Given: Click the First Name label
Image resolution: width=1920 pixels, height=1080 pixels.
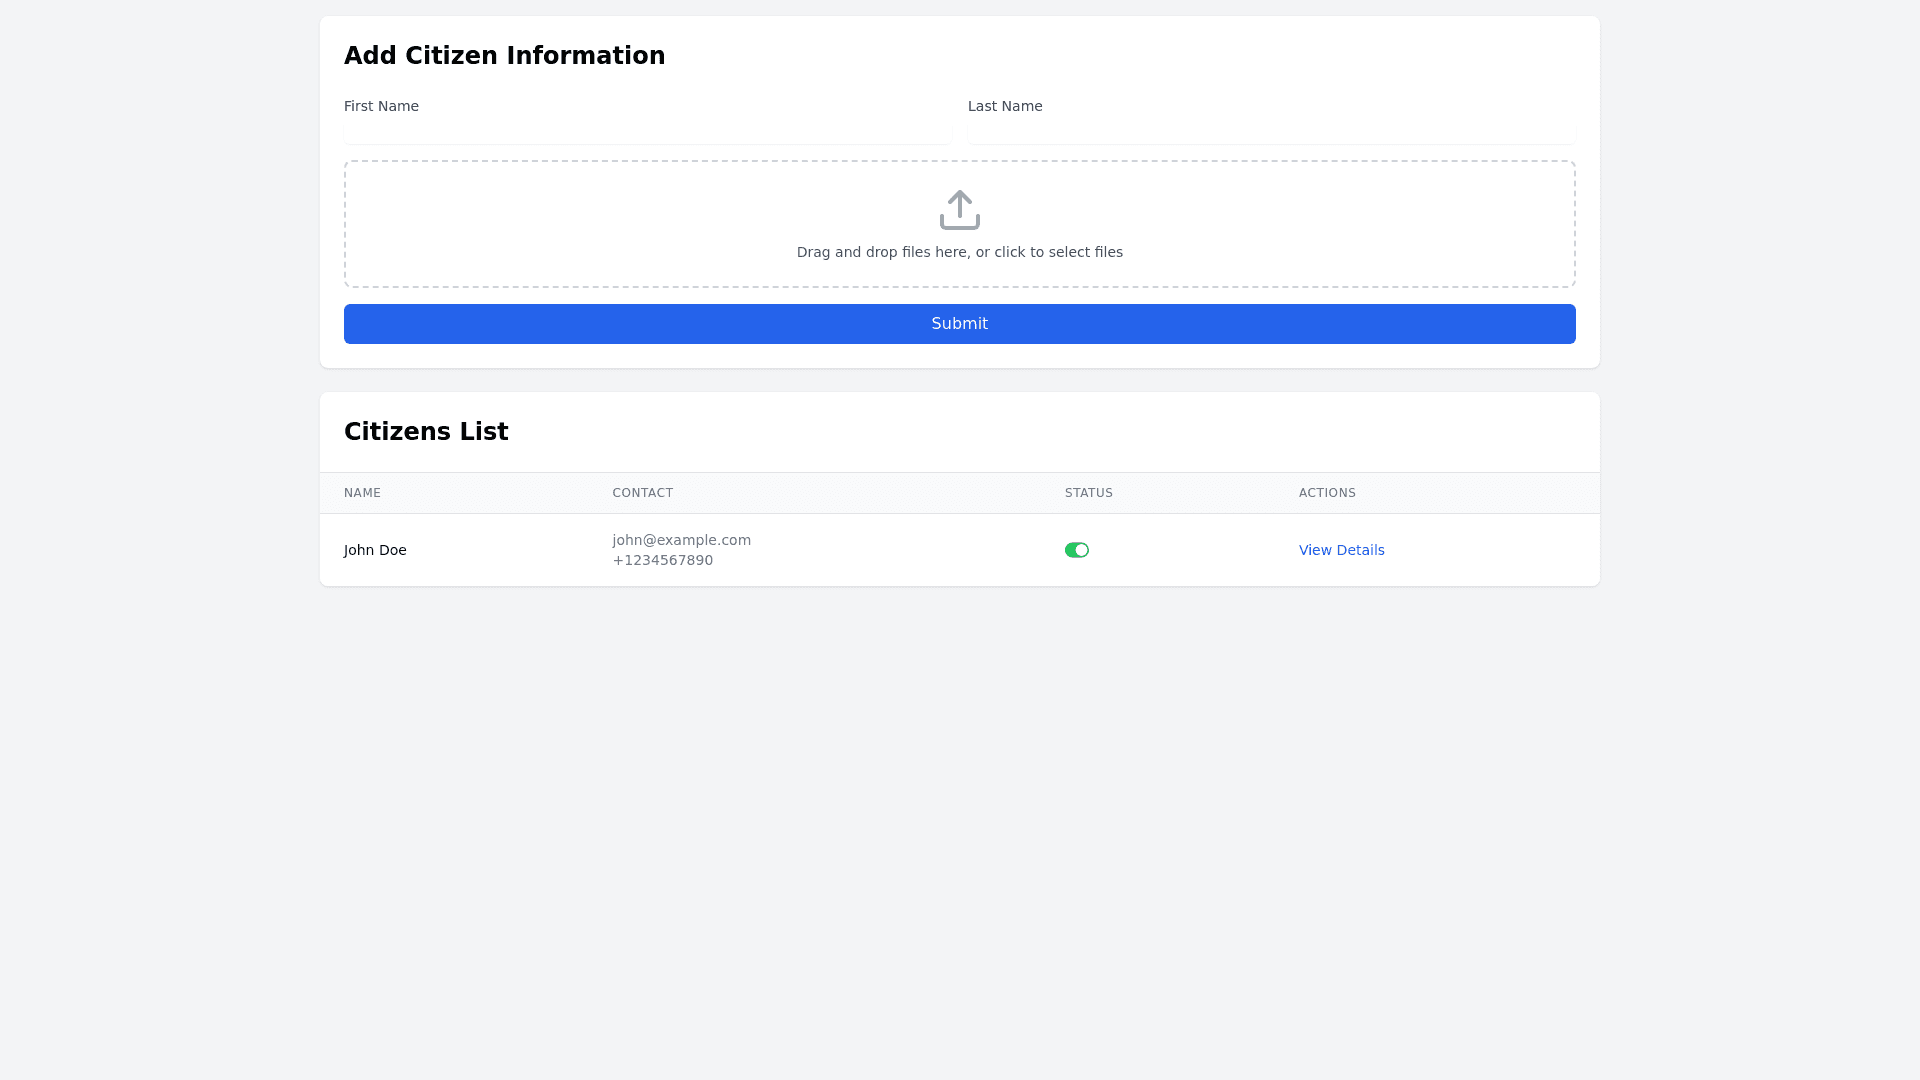Looking at the screenshot, I should coord(381,106).
